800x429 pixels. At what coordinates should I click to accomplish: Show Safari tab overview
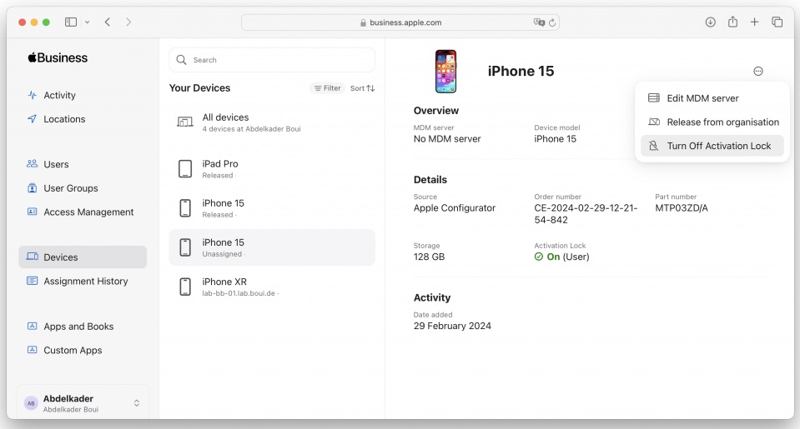point(777,22)
